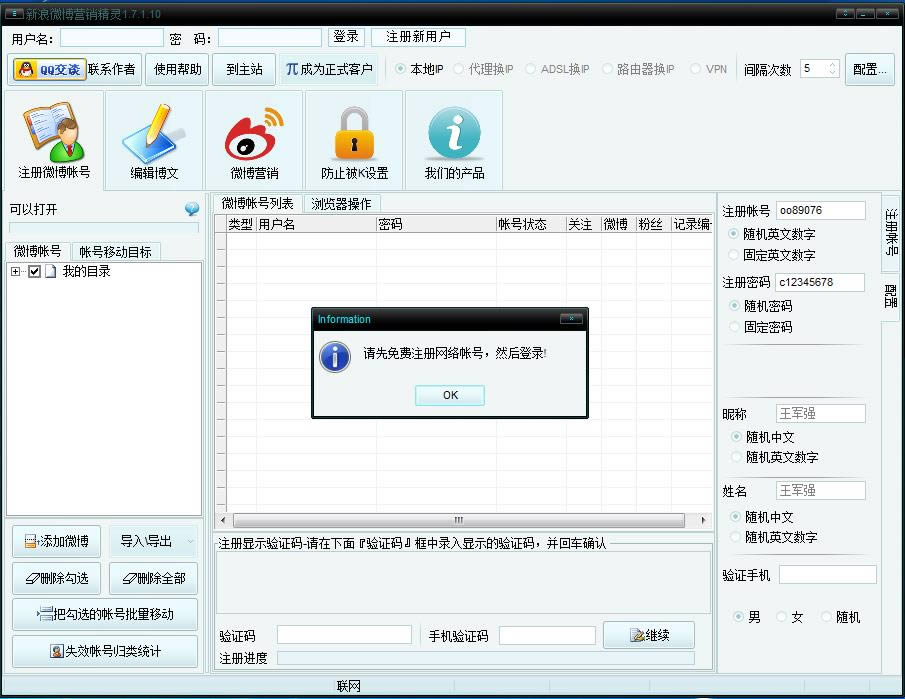Click 成为正式客户 button
Viewport: 905px width, 699px height.
329,69
